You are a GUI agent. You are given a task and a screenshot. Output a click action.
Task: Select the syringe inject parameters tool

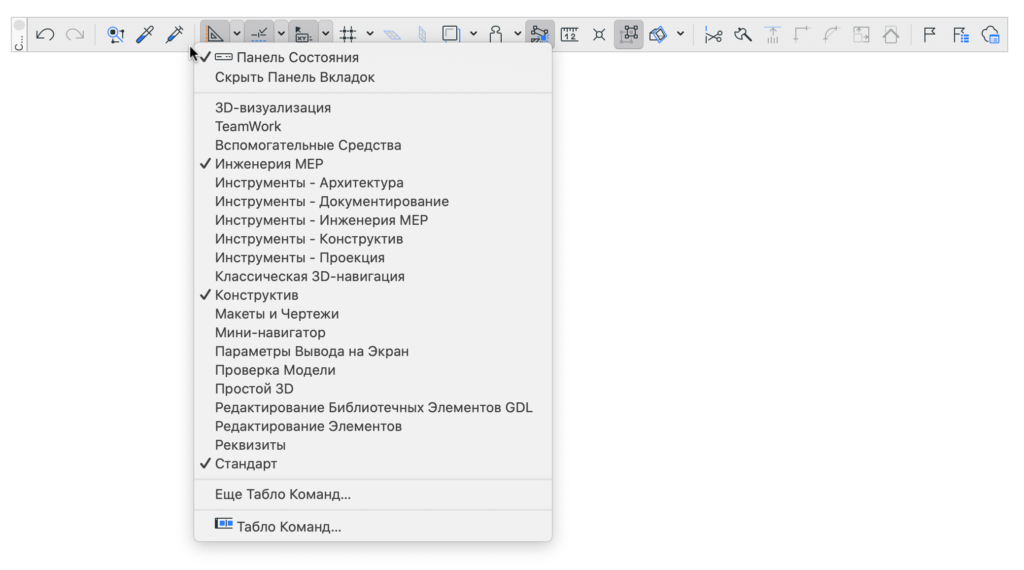coord(174,35)
